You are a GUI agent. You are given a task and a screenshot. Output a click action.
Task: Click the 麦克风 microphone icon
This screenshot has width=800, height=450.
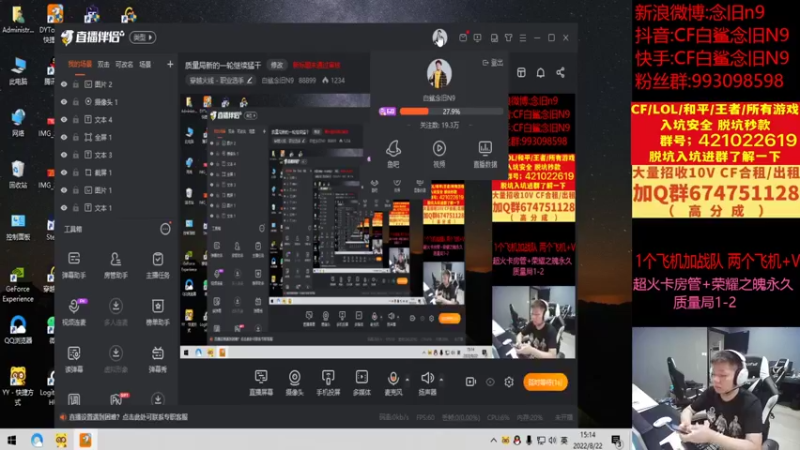(x=393, y=379)
